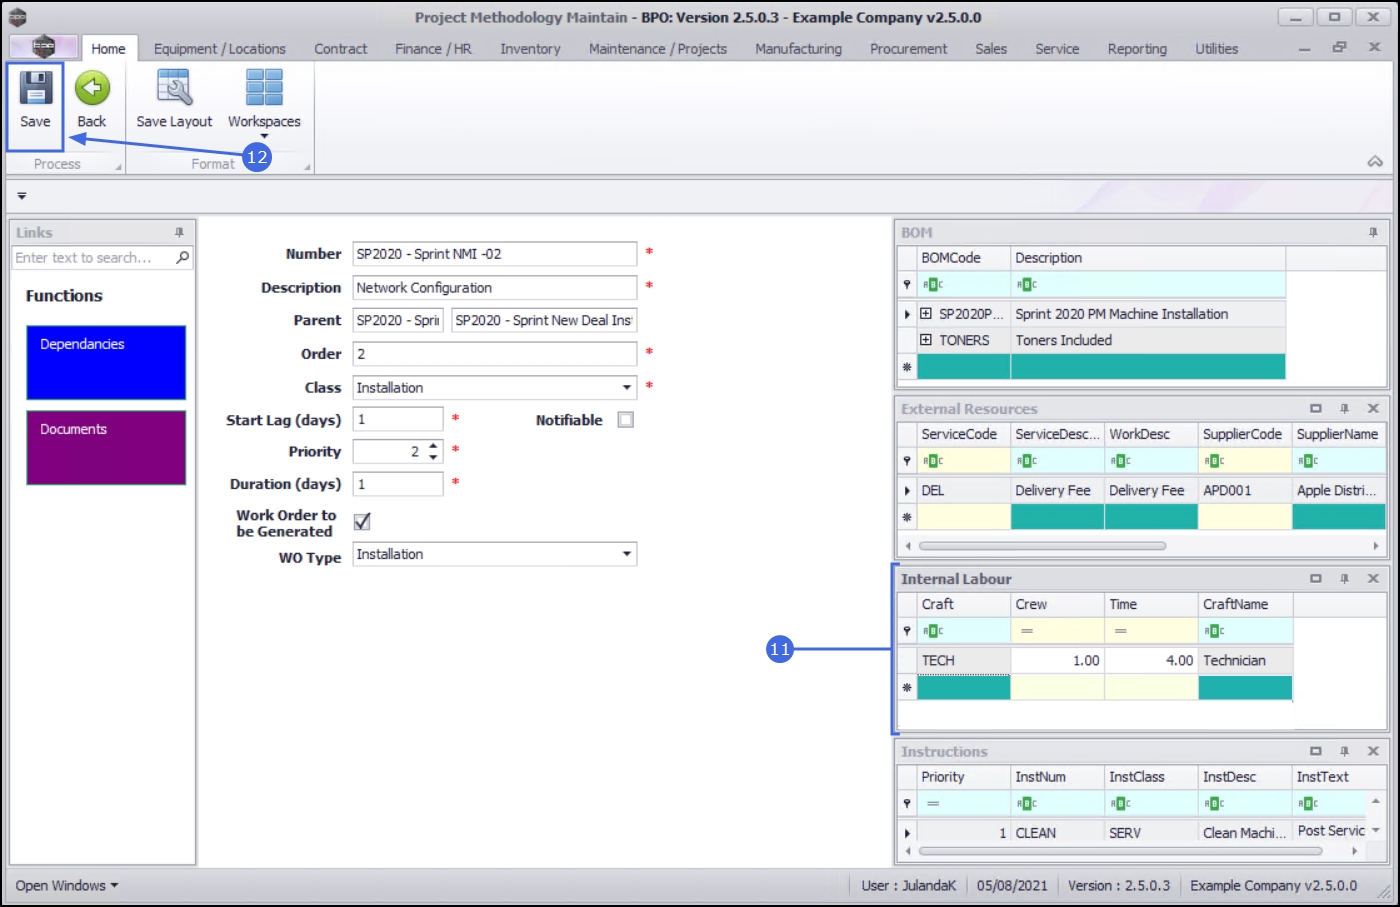The width and height of the screenshot is (1400, 907).
Task: Click the InstClass filter condition icon
Action: pyautogui.click(x=1120, y=803)
